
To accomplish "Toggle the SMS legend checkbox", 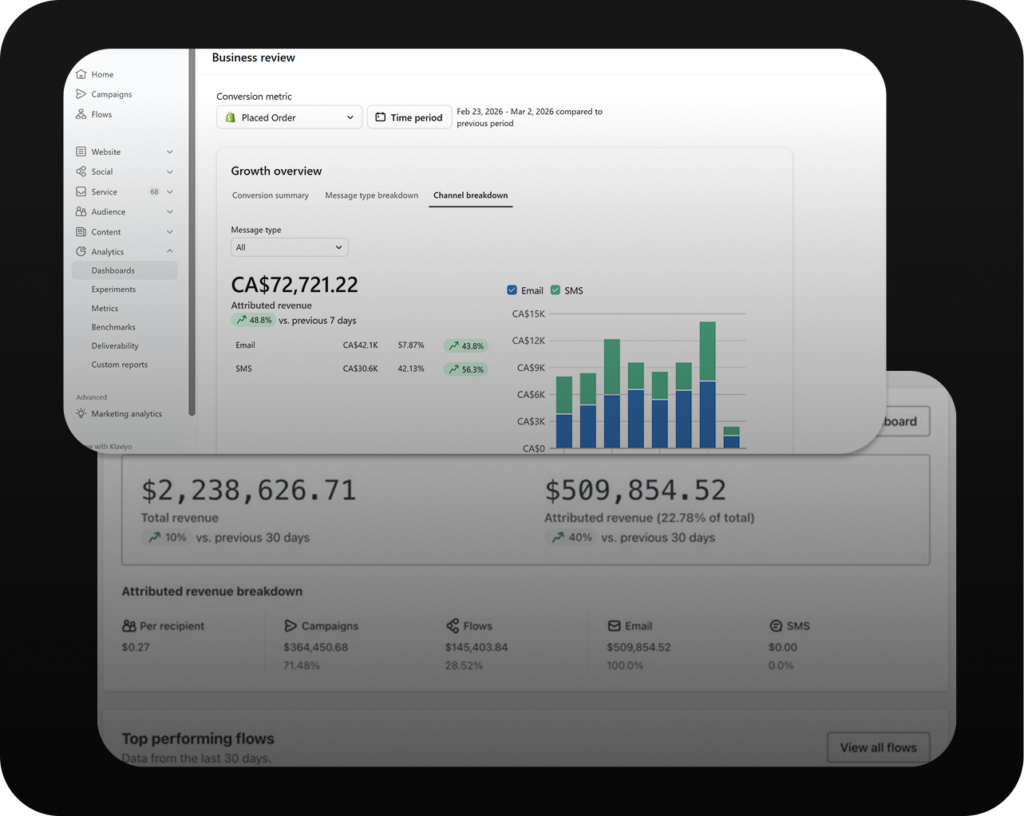I will click(556, 291).
